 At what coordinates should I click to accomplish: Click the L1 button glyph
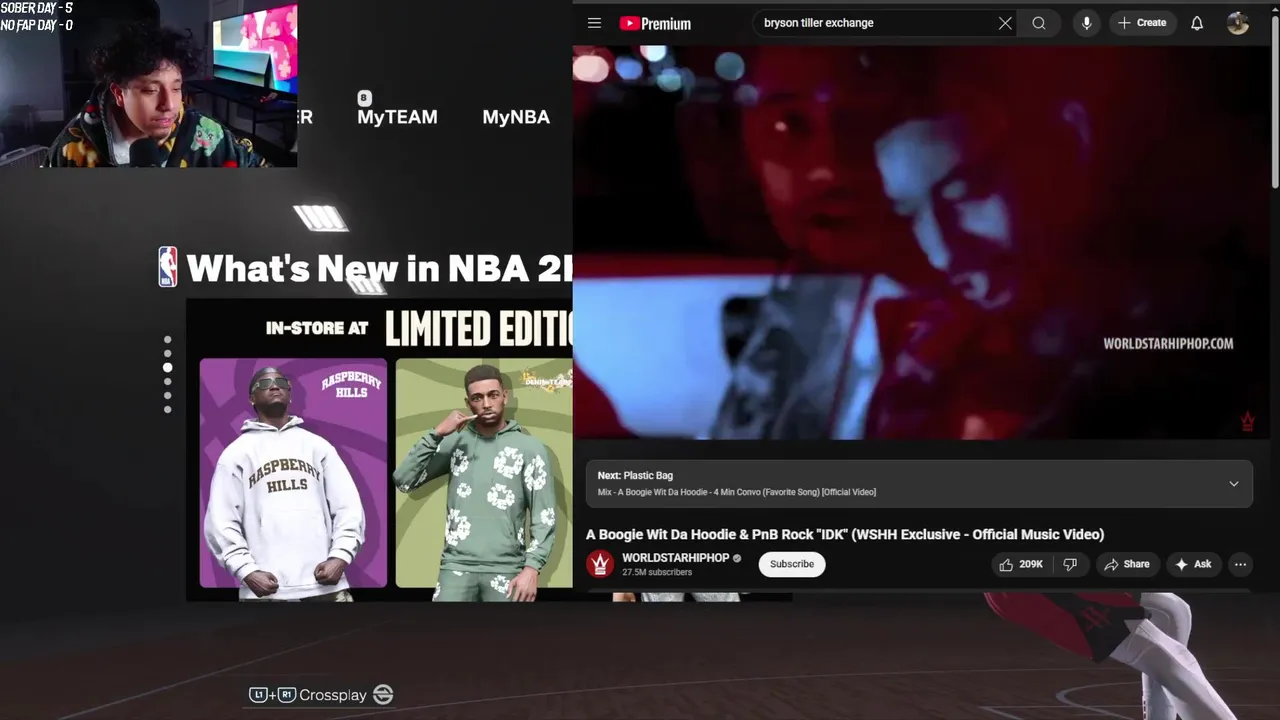[x=258, y=695]
